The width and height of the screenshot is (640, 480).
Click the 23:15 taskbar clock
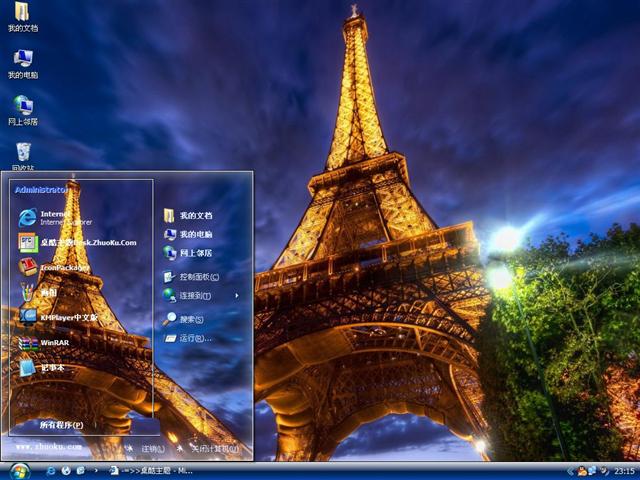pos(624,471)
